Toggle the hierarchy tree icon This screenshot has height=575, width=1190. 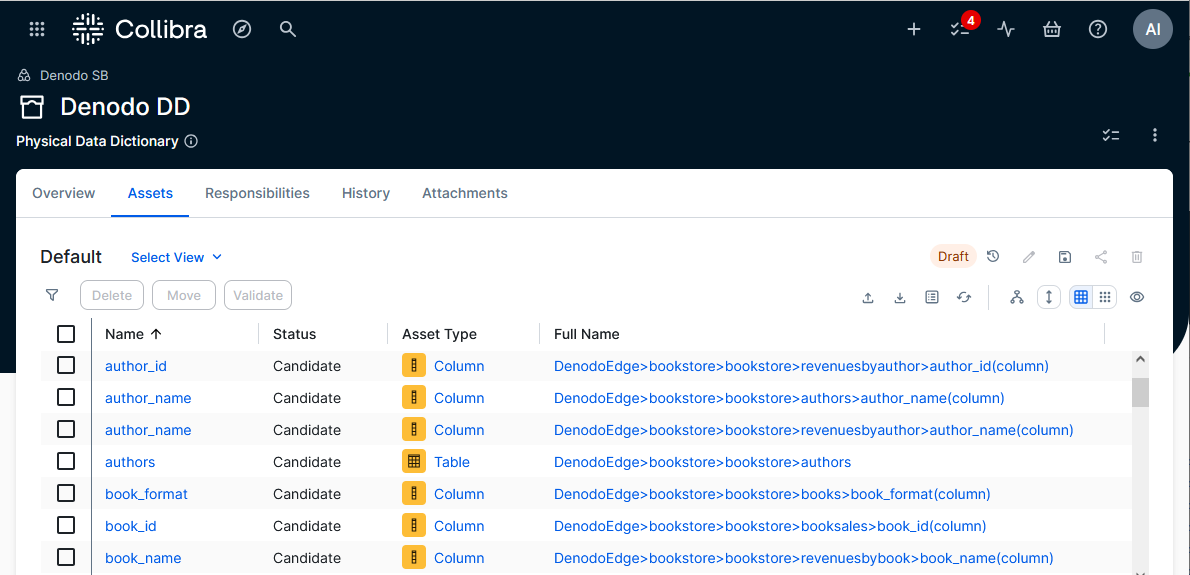(1017, 297)
